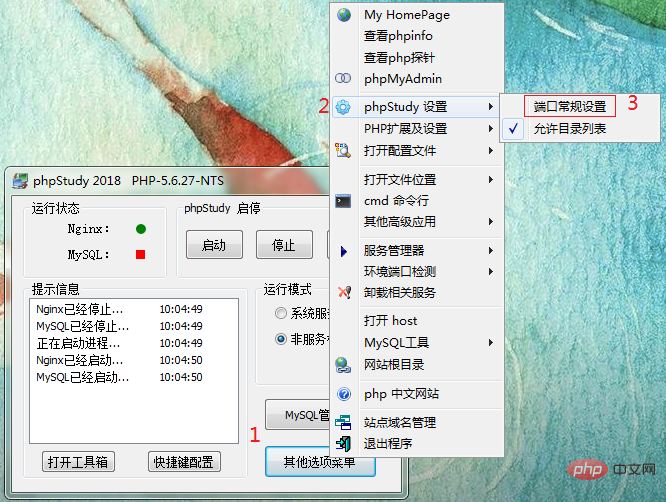This screenshot has height=502, width=666.
Task: Expand the phpStudy 设置 submenu arrow
Action: click(491, 107)
